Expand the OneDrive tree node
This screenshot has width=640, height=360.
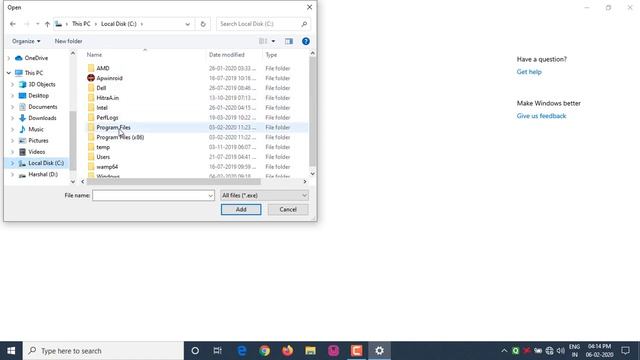click(9, 58)
